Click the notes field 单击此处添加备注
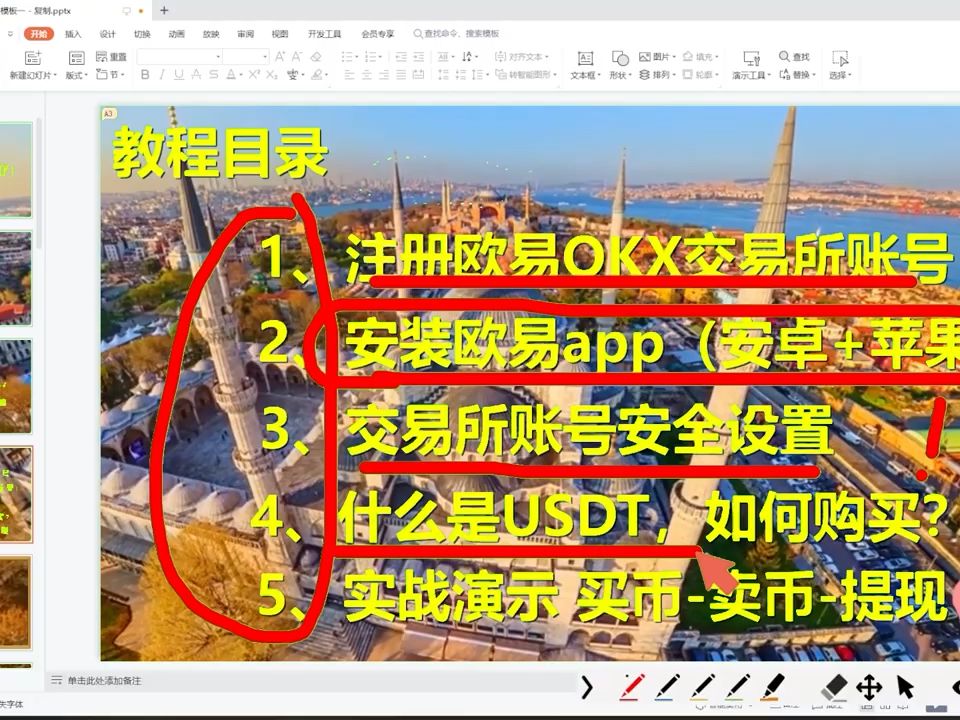 click(104, 681)
